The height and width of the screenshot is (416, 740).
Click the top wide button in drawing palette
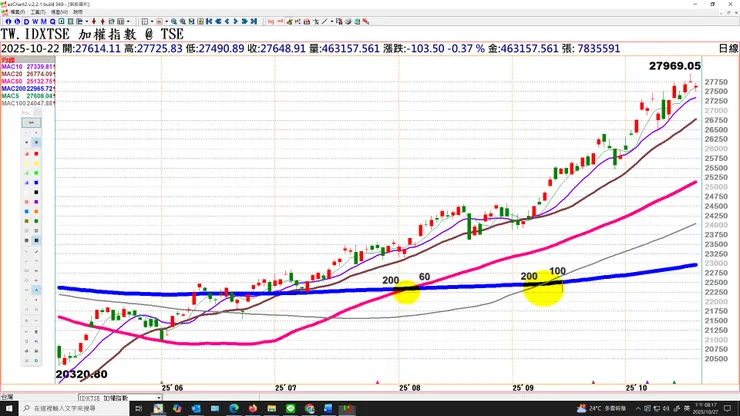point(31,123)
